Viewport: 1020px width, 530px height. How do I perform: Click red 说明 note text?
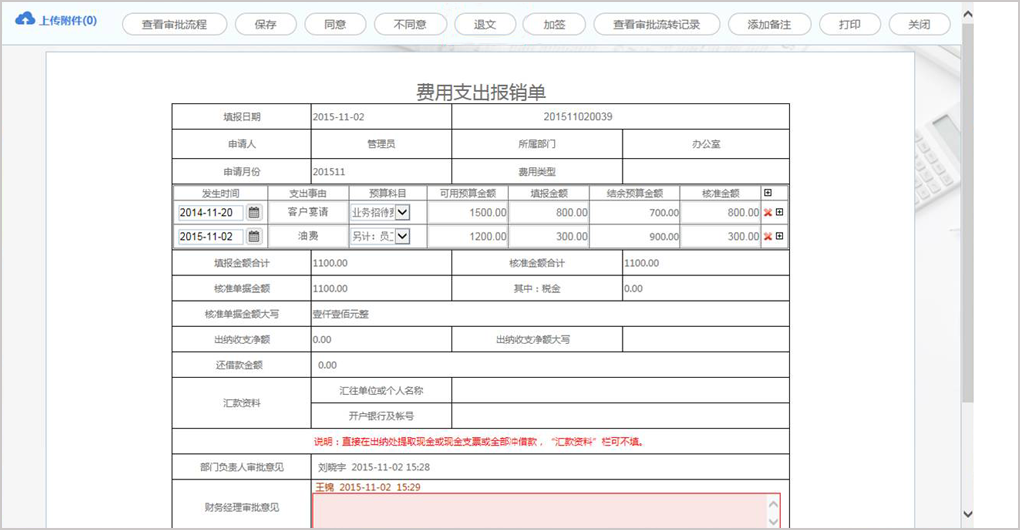479,442
